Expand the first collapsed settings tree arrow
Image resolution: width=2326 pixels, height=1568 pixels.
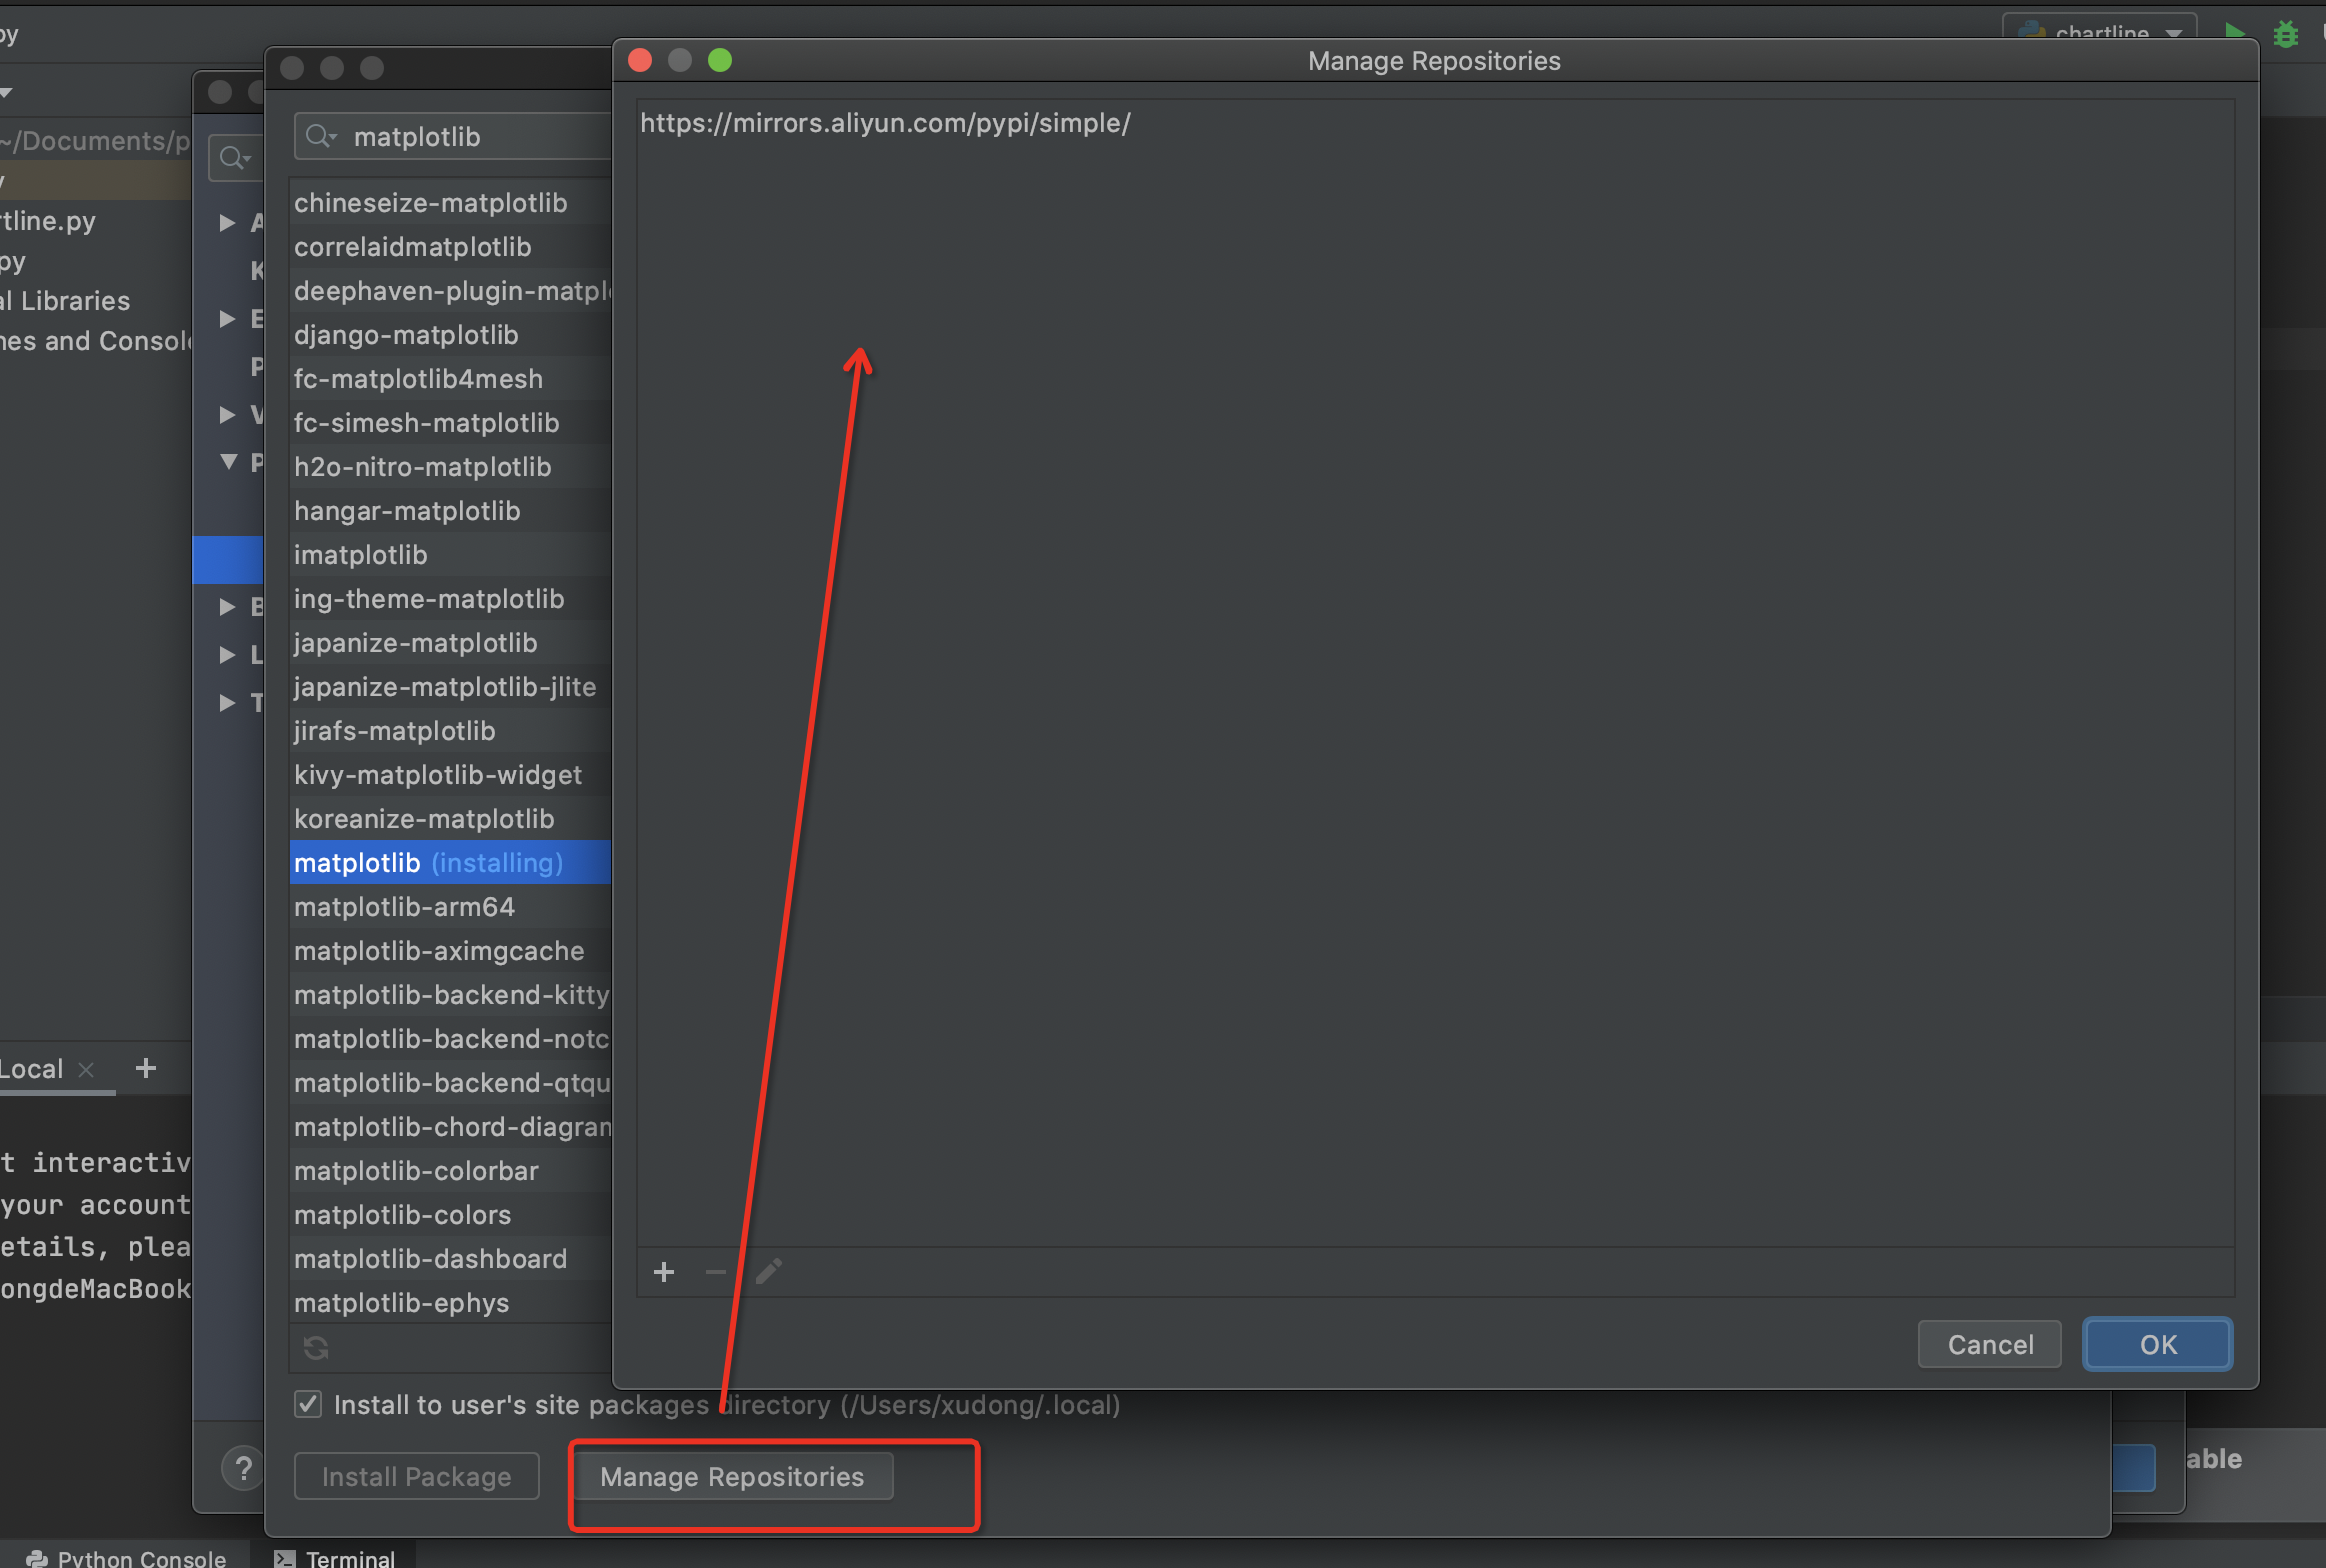pyautogui.click(x=228, y=222)
